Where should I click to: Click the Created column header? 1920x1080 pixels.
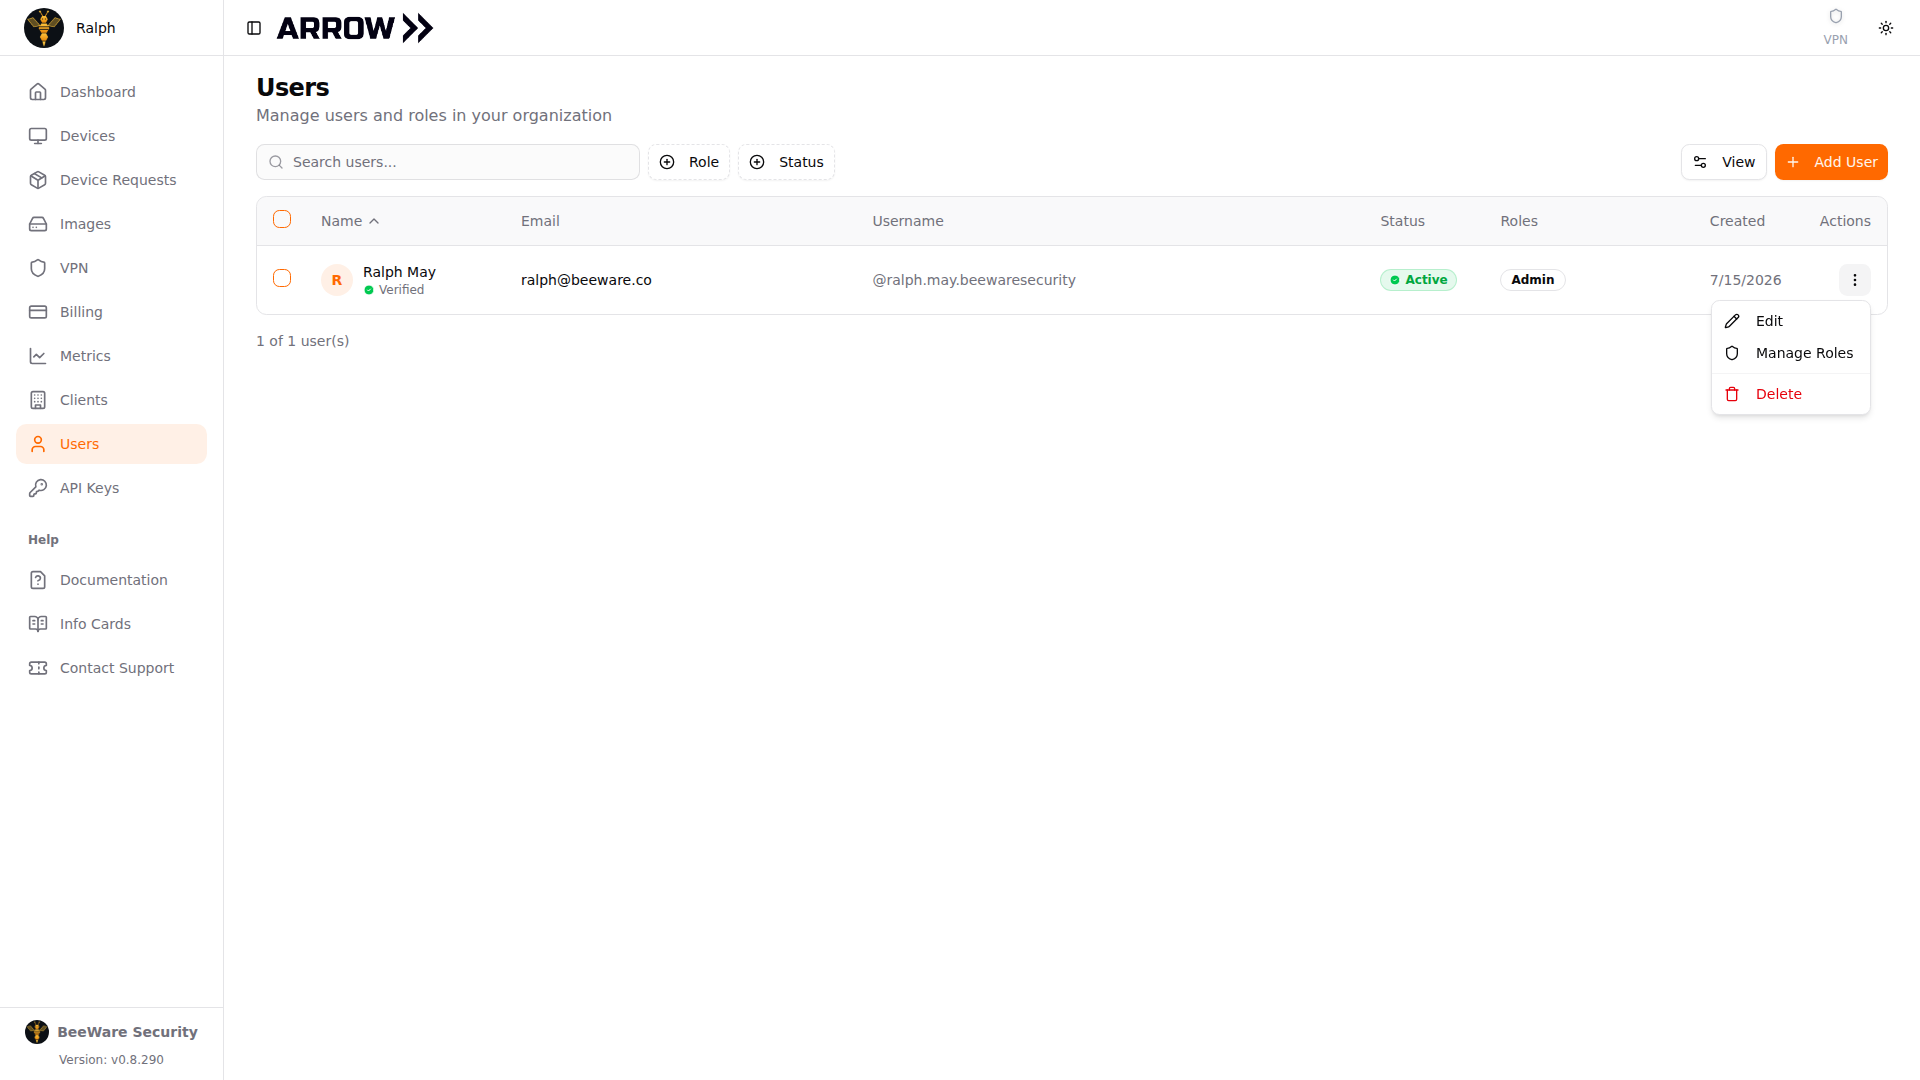click(1737, 221)
